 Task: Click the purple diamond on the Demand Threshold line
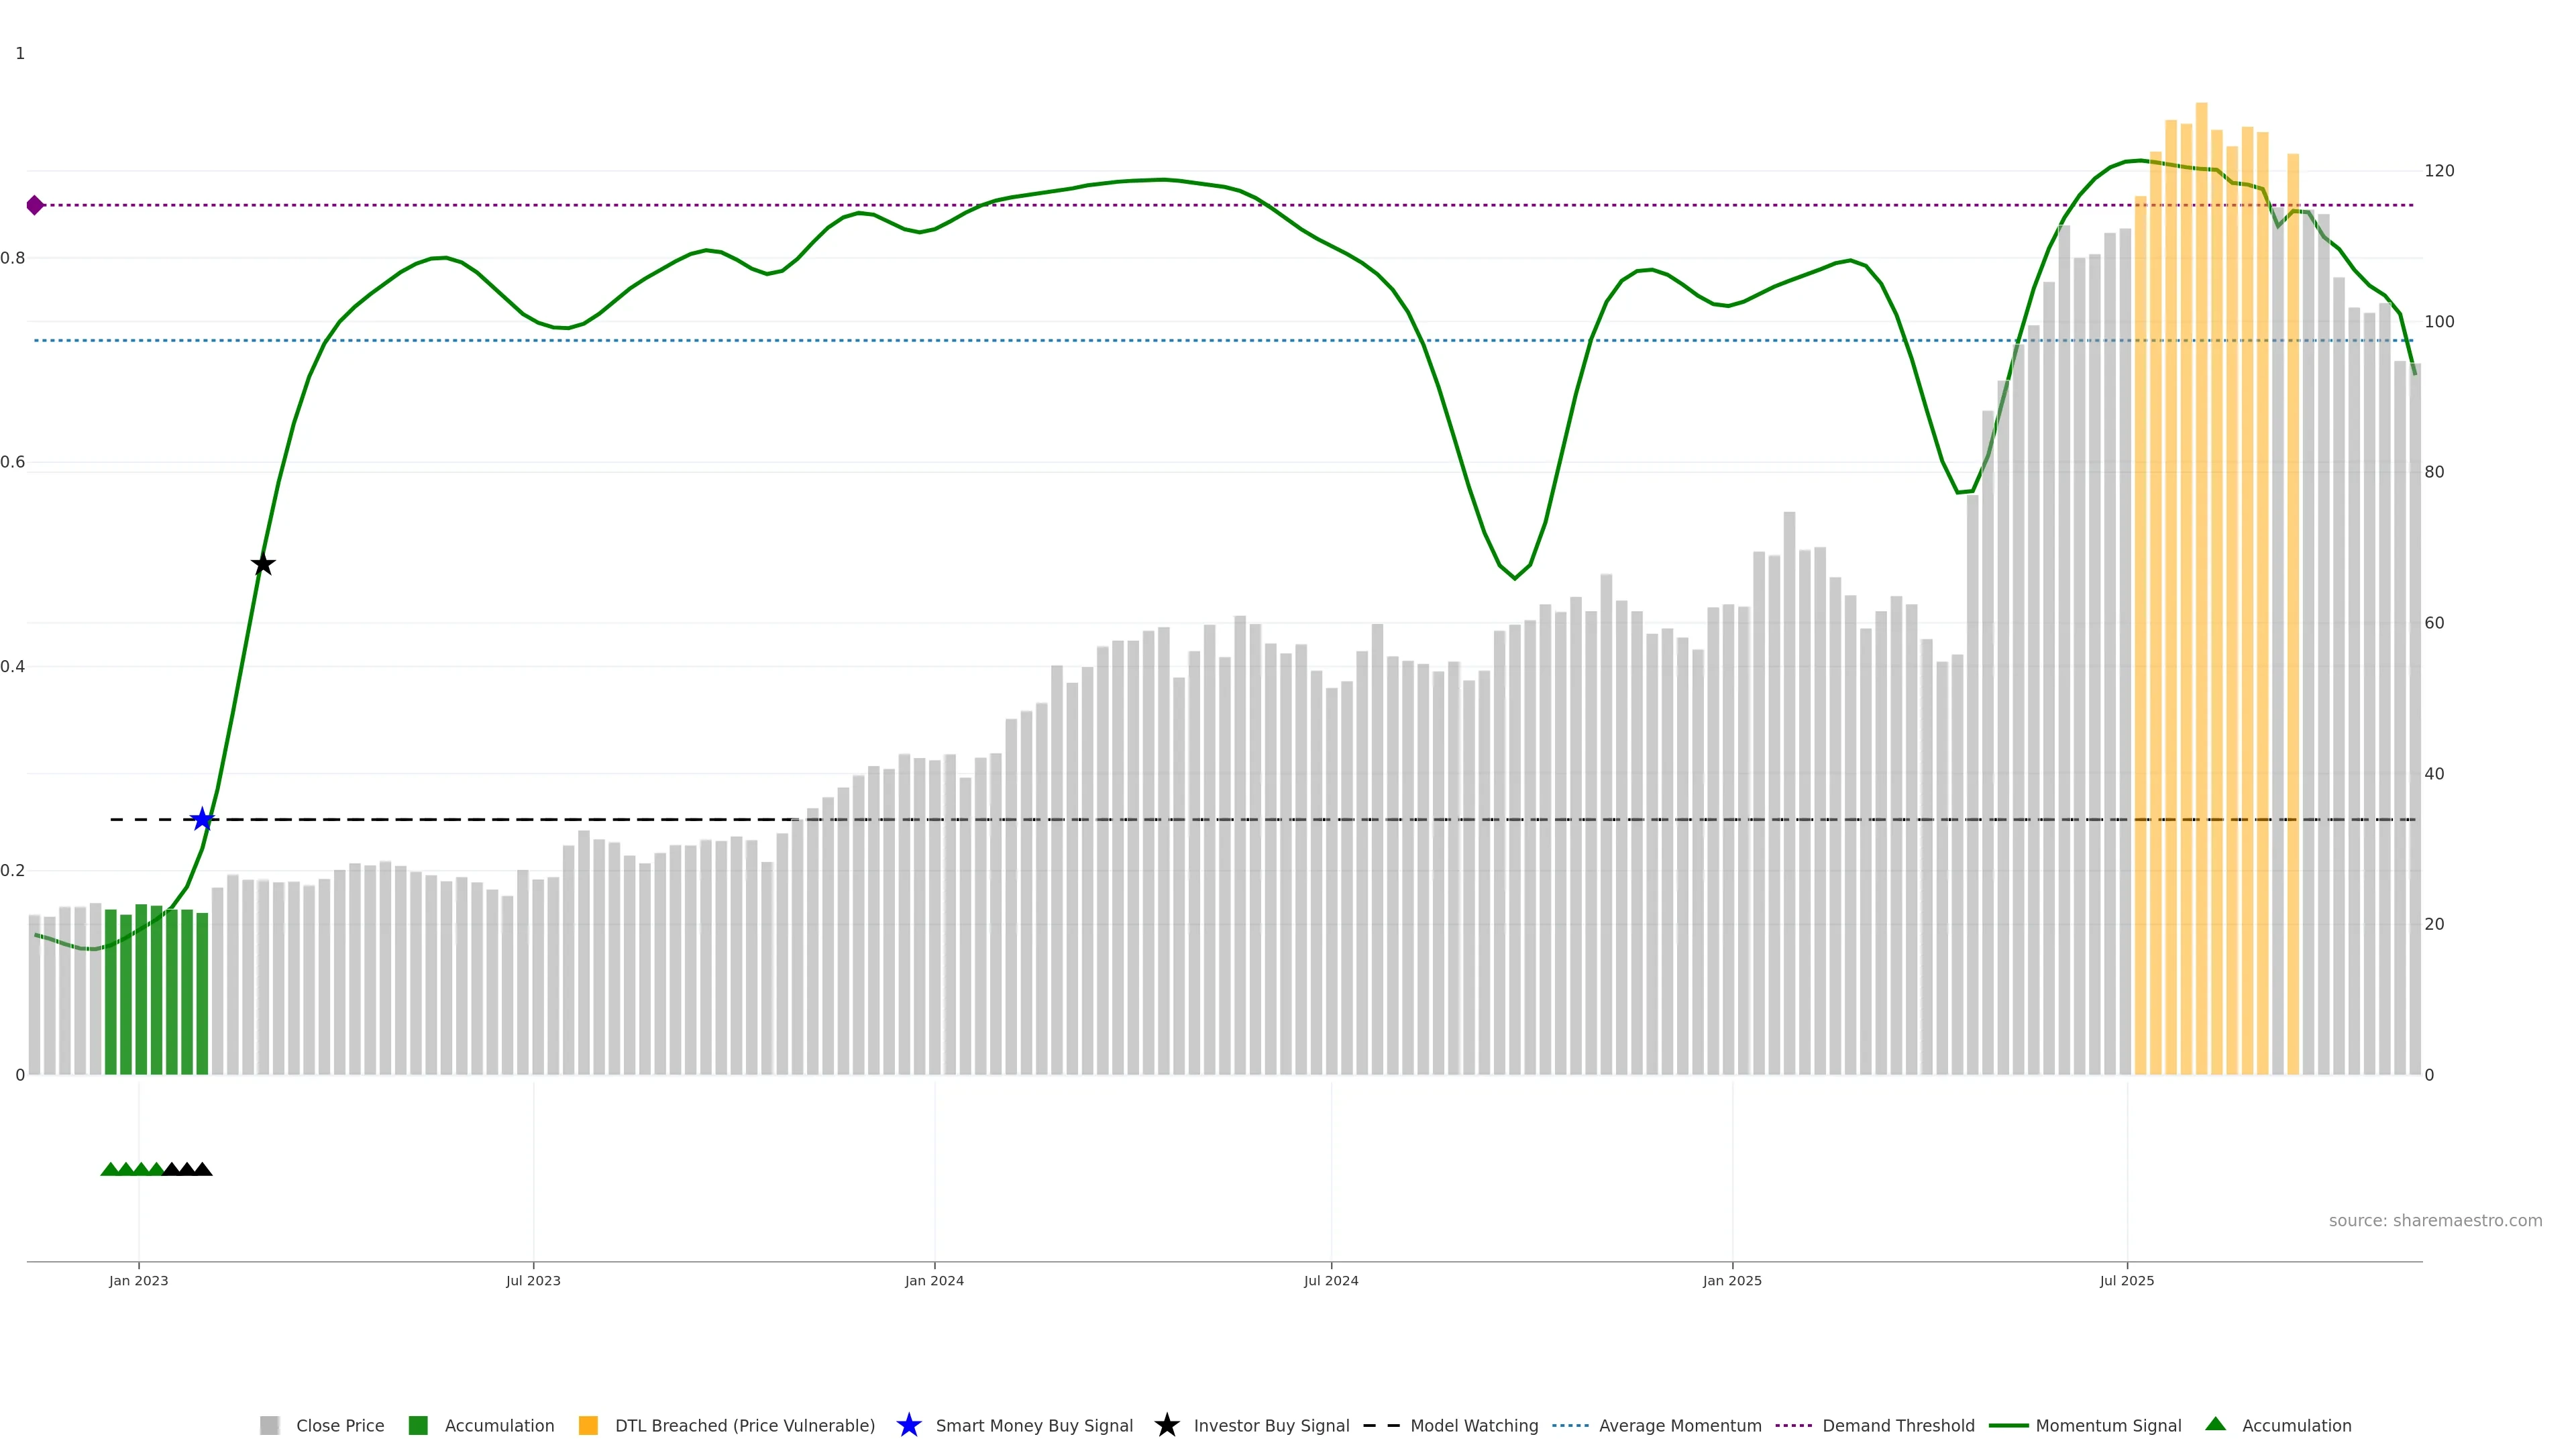click(35, 205)
